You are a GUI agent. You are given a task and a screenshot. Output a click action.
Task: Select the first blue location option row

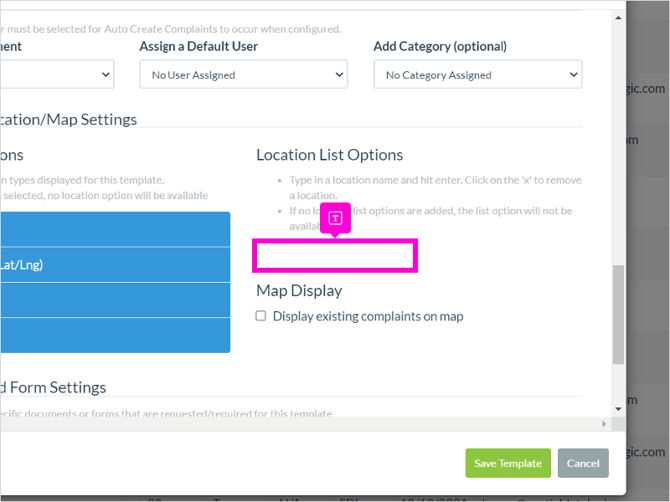pyautogui.click(x=115, y=229)
